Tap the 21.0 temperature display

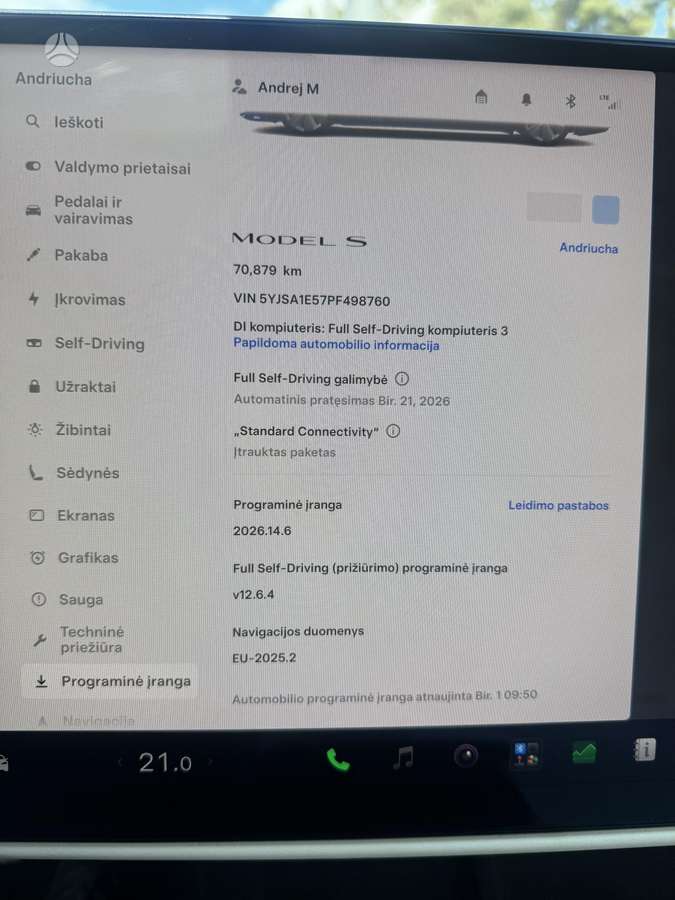click(x=165, y=762)
